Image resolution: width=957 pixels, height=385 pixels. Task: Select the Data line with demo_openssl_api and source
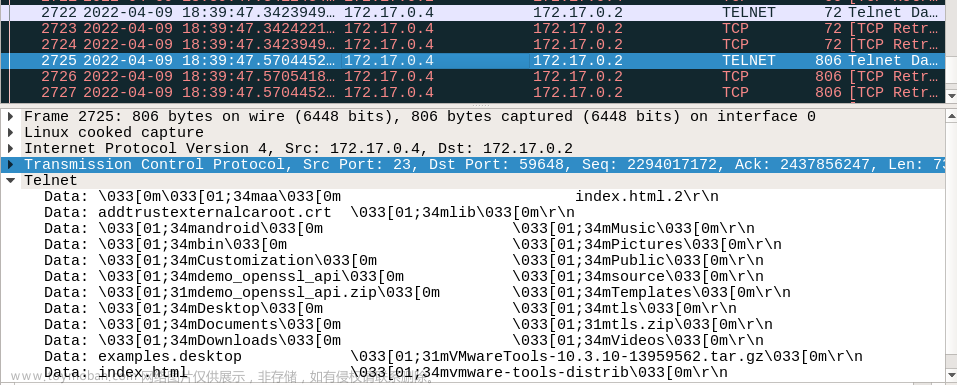403,276
